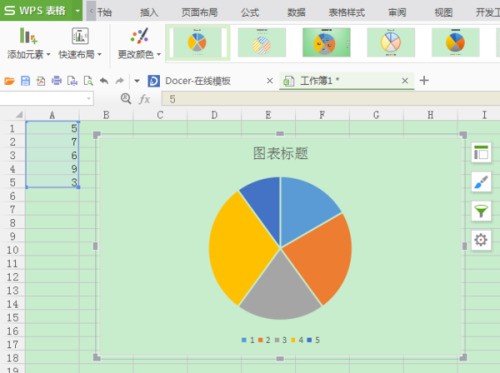
Task: Expand the 快速布局 dropdown arrow
Action: [x=99, y=54]
